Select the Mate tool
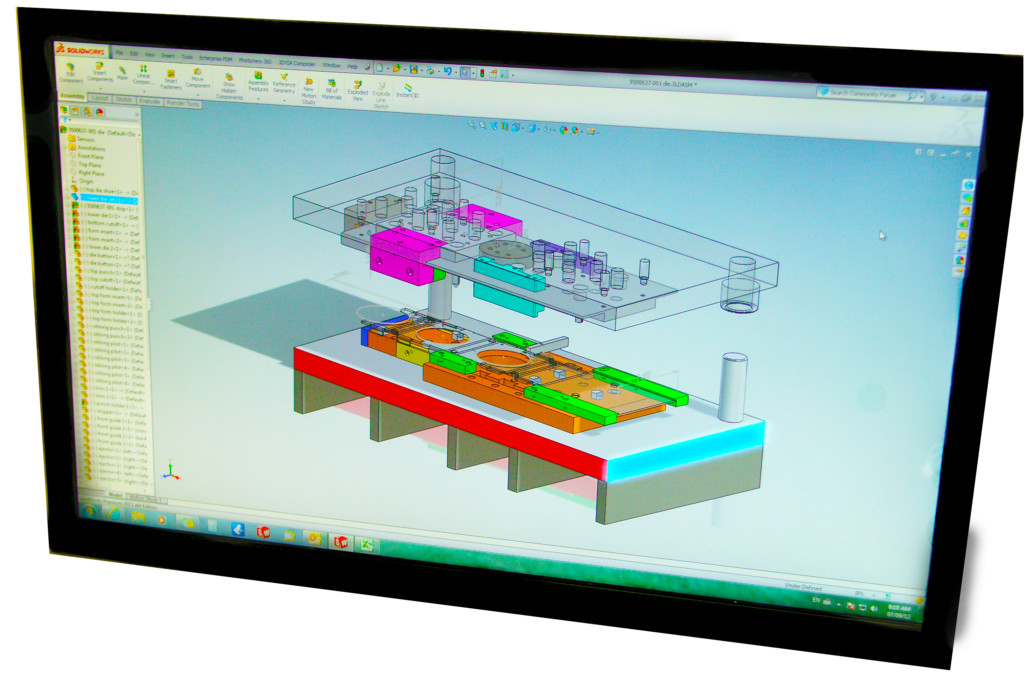The image size is (1024, 673). pos(122,73)
